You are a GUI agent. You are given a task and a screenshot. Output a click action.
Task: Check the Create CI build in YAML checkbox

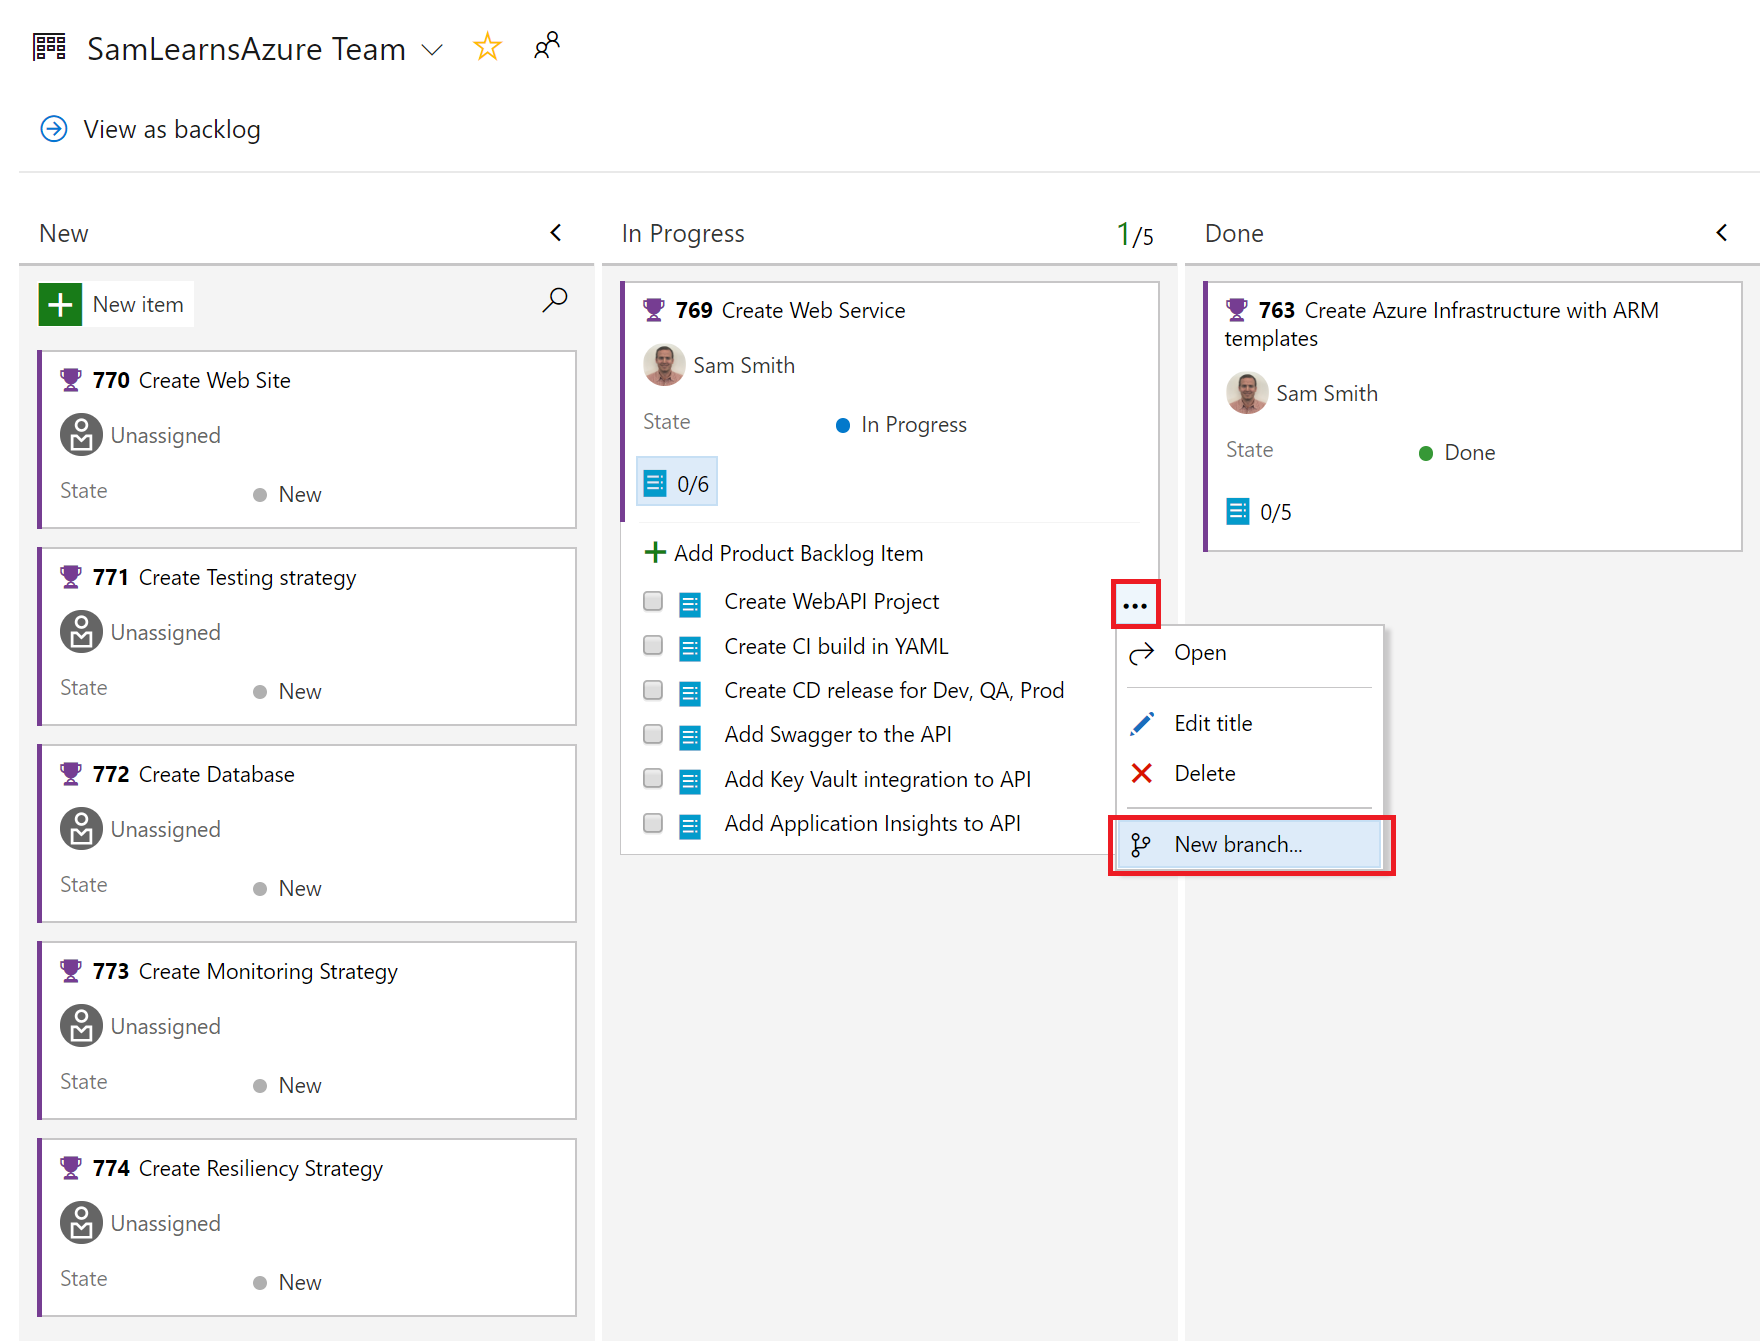pyautogui.click(x=653, y=645)
